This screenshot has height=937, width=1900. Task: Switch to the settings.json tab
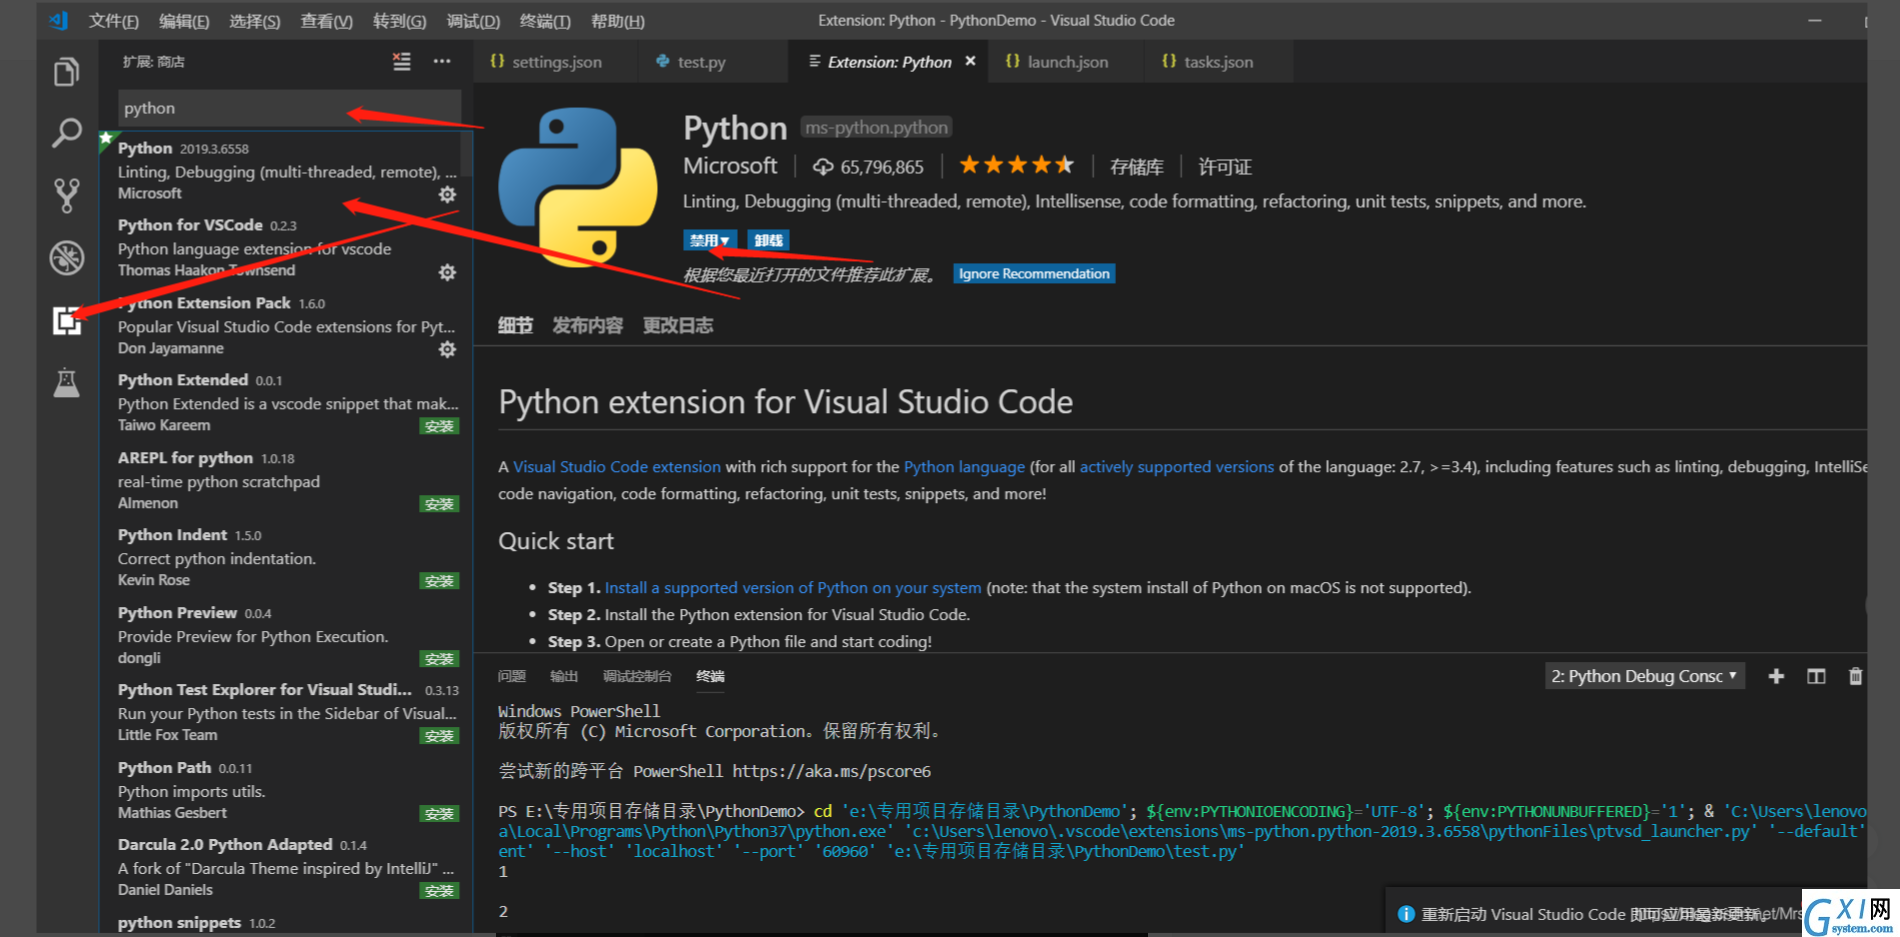[555, 62]
